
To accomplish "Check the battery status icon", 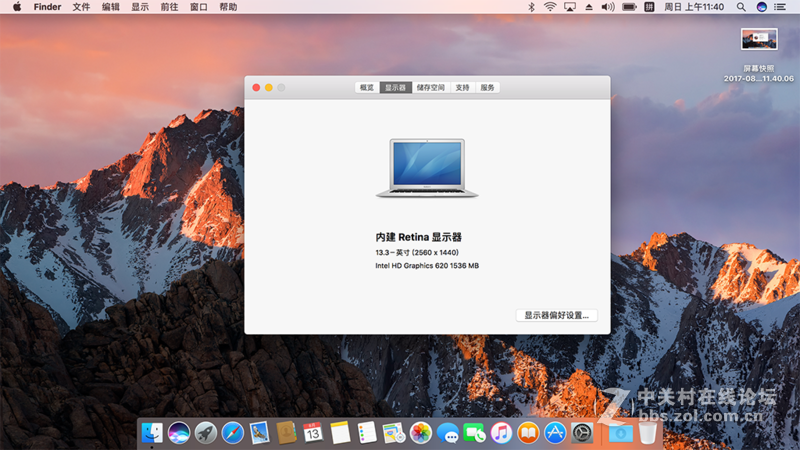I will pos(630,7).
